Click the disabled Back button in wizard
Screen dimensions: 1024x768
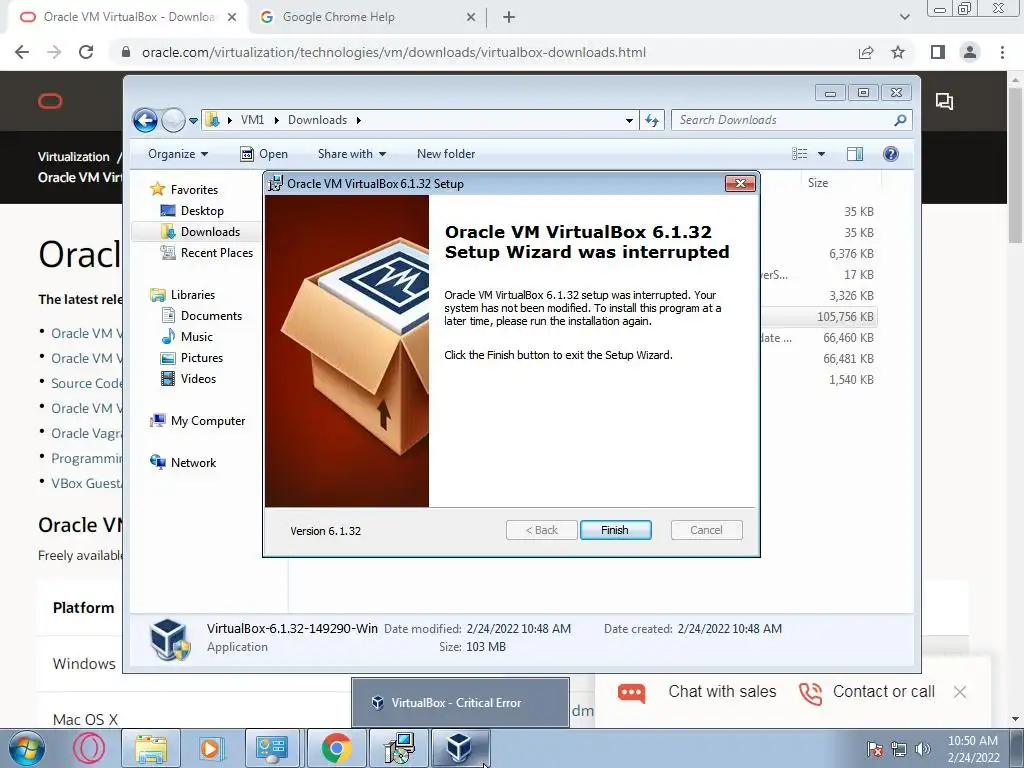pyautogui.click(x=541, y=530)
